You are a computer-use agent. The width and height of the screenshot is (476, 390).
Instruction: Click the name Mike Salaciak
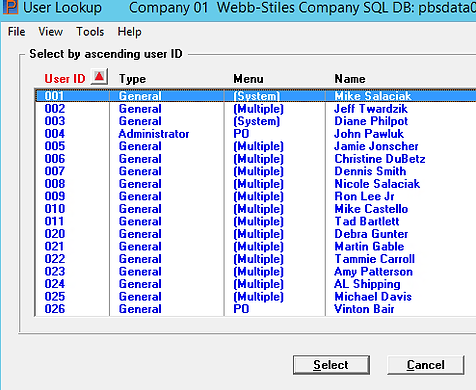[373, 96]
